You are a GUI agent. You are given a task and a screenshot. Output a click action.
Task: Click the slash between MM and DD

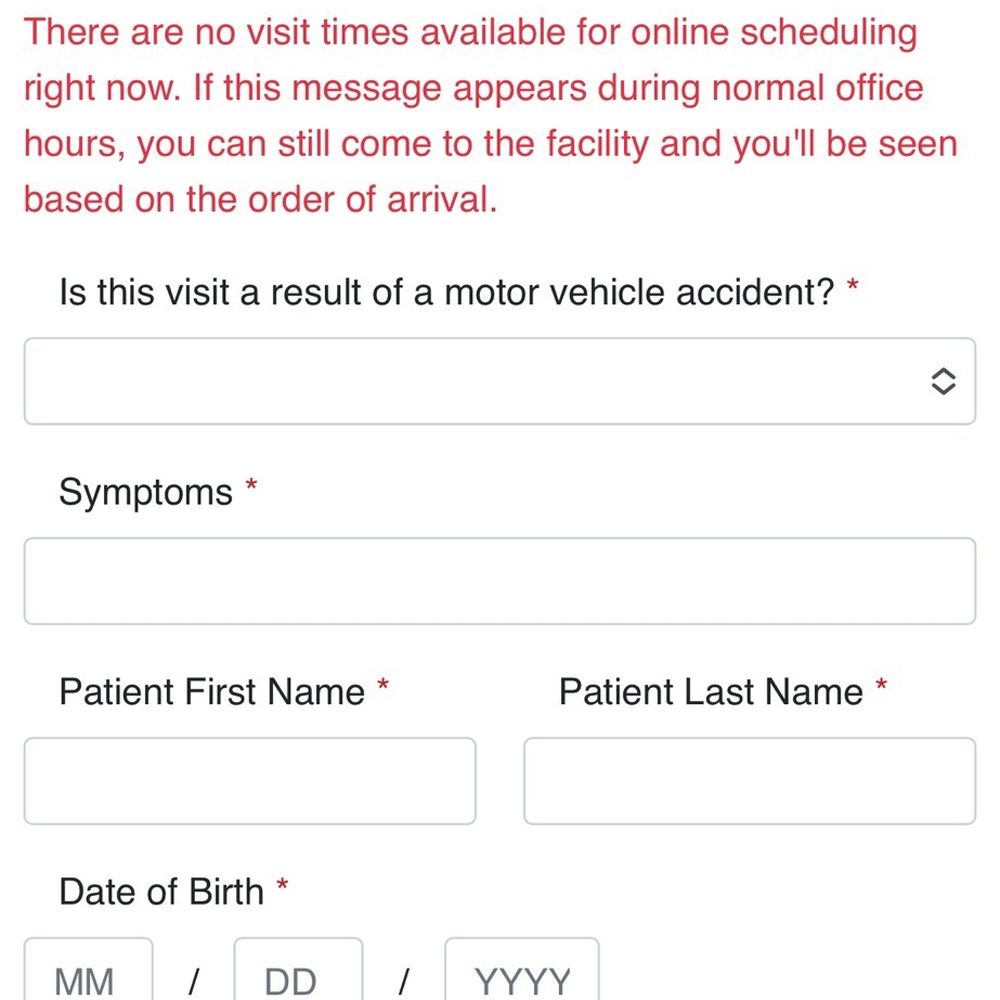coord(194,981)
